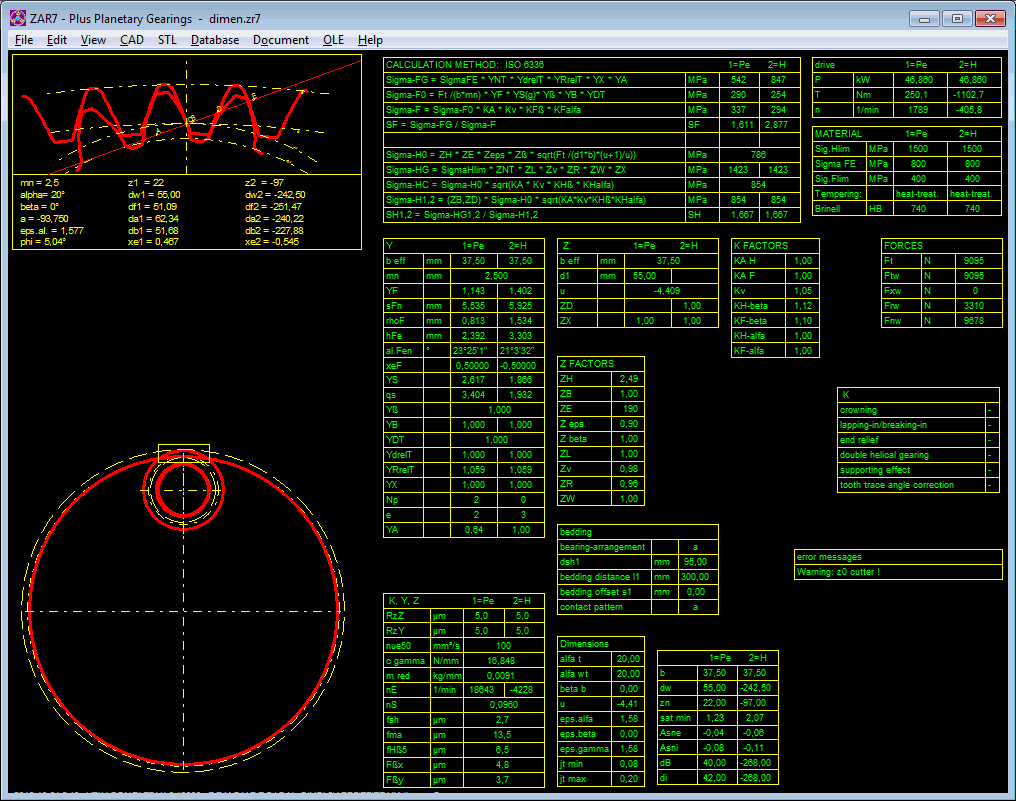Open the View menu

93,40
